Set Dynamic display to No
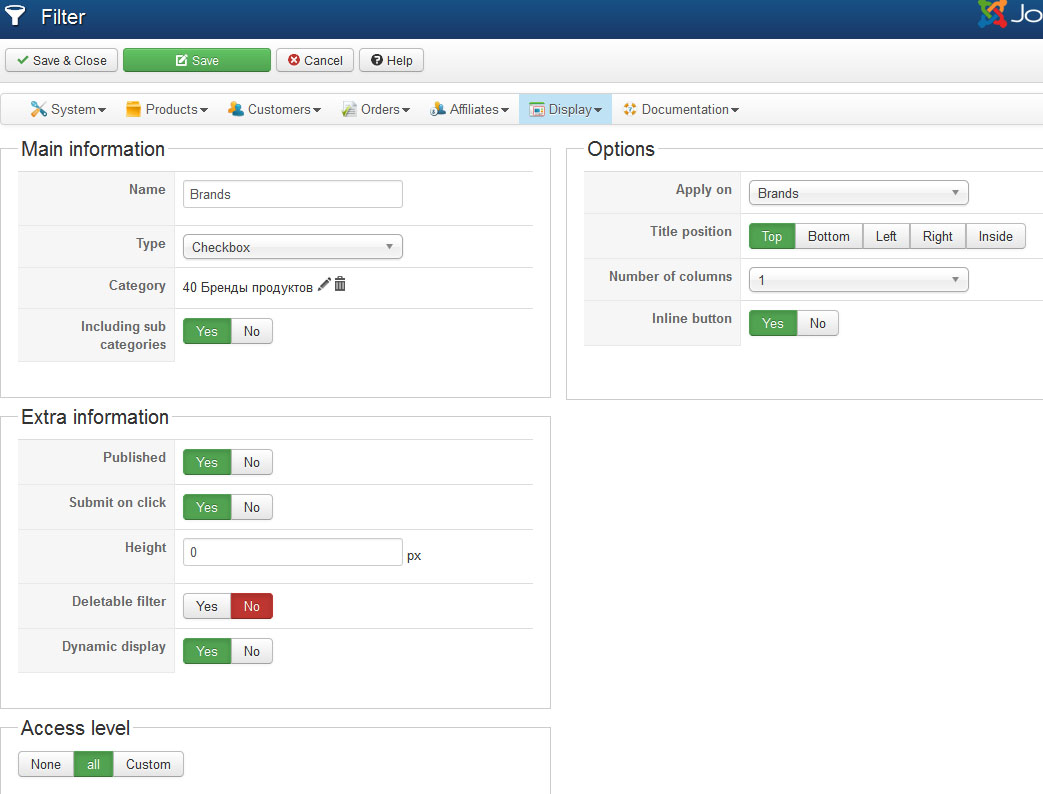Image resolution: width=1043 pixels, height=794 pixels. point(251,652)
